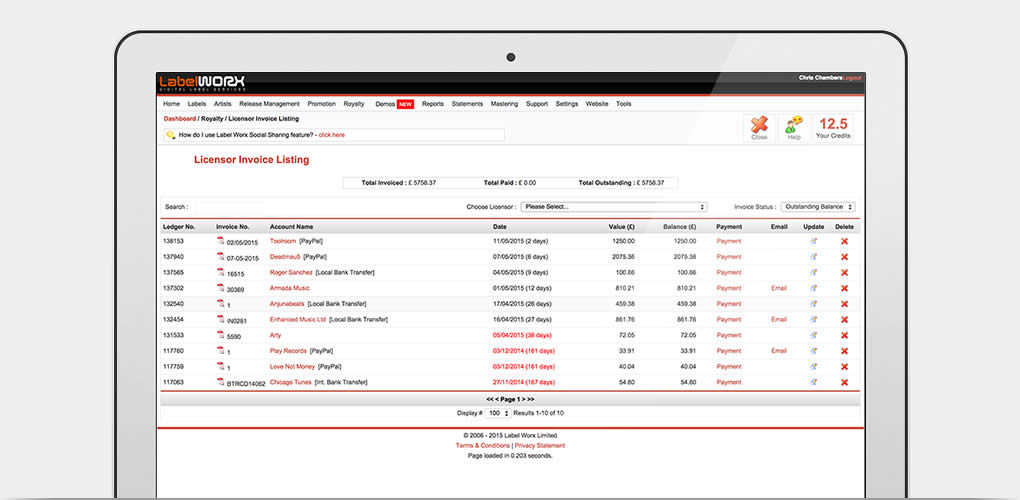The height and width of the screenshot is (500, 1020).
Task: Delete the Roger Sanchez invoice with red X
Action: (x=844, y=272)
